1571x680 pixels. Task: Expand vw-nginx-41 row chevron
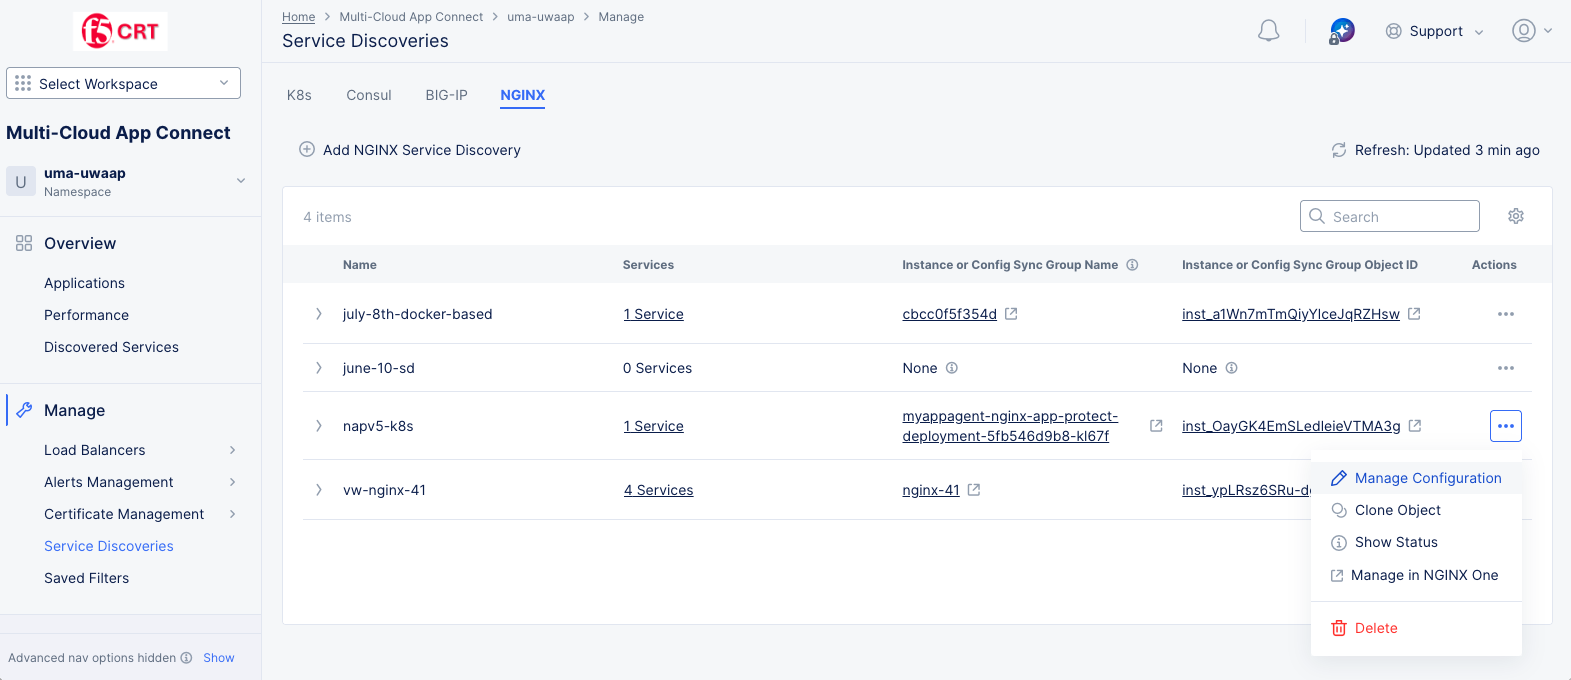pos(319,490)
